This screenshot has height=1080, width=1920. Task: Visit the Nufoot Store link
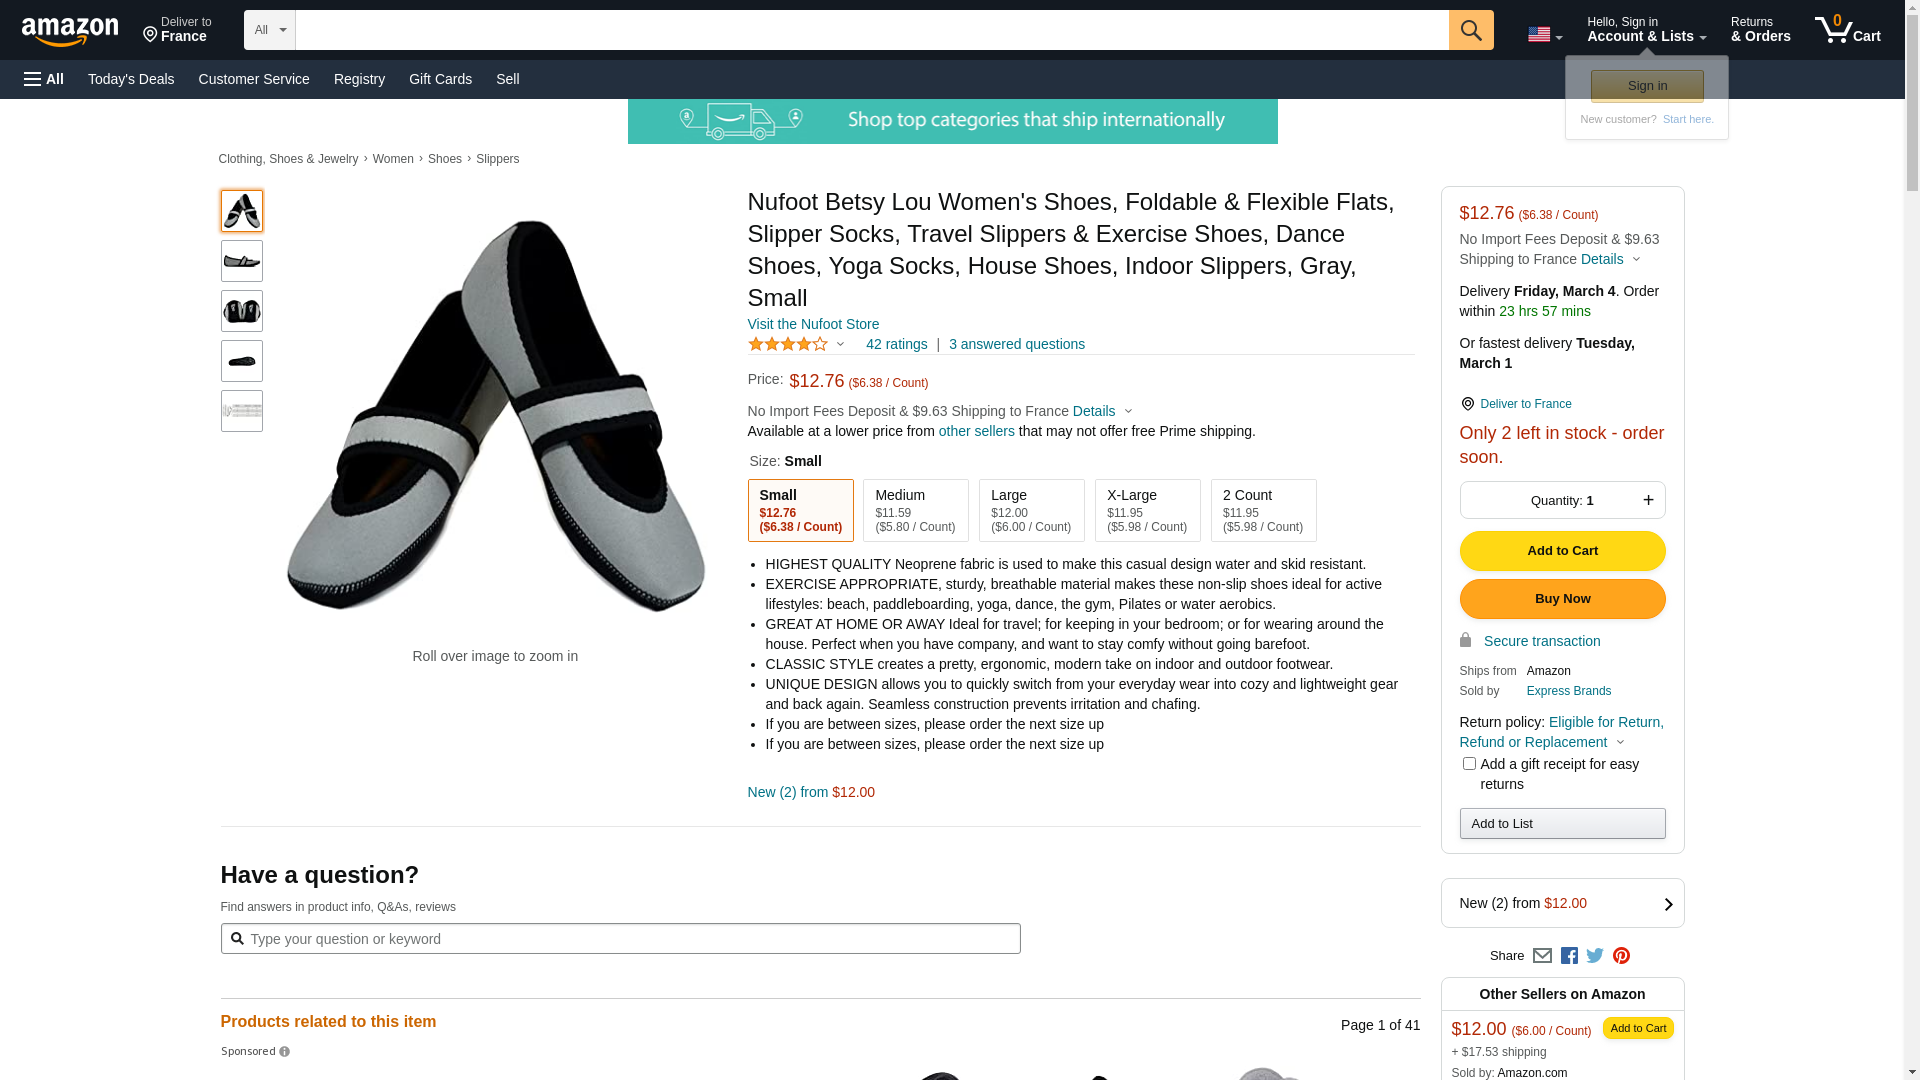click(x=813, y=324)
